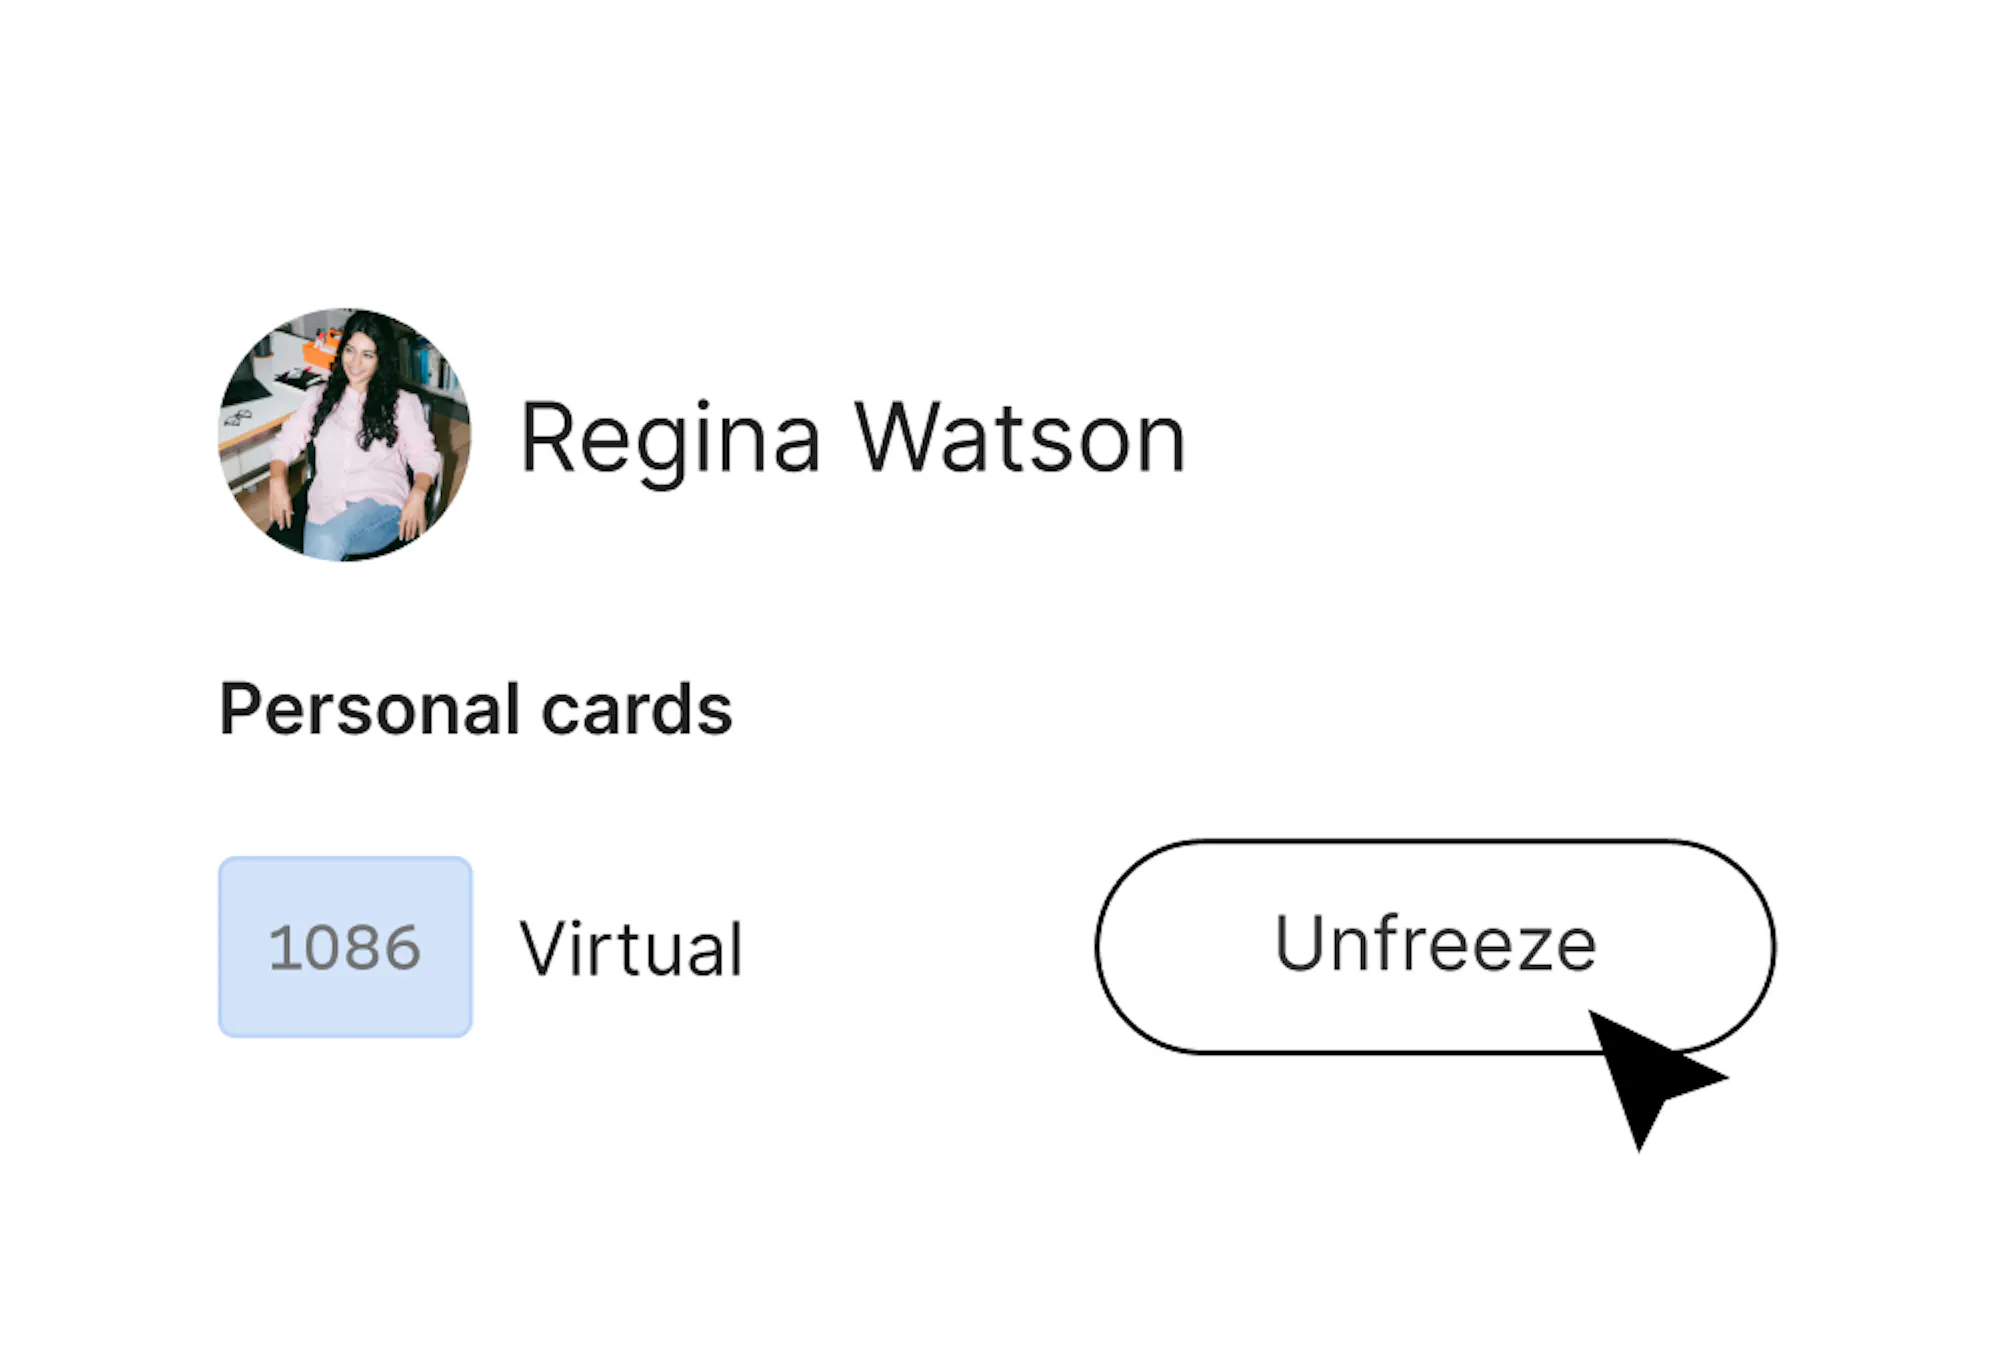Select the last-four digits badge 1086
The width and height of the screenshot is (2000, 1364).
[345, 946]
